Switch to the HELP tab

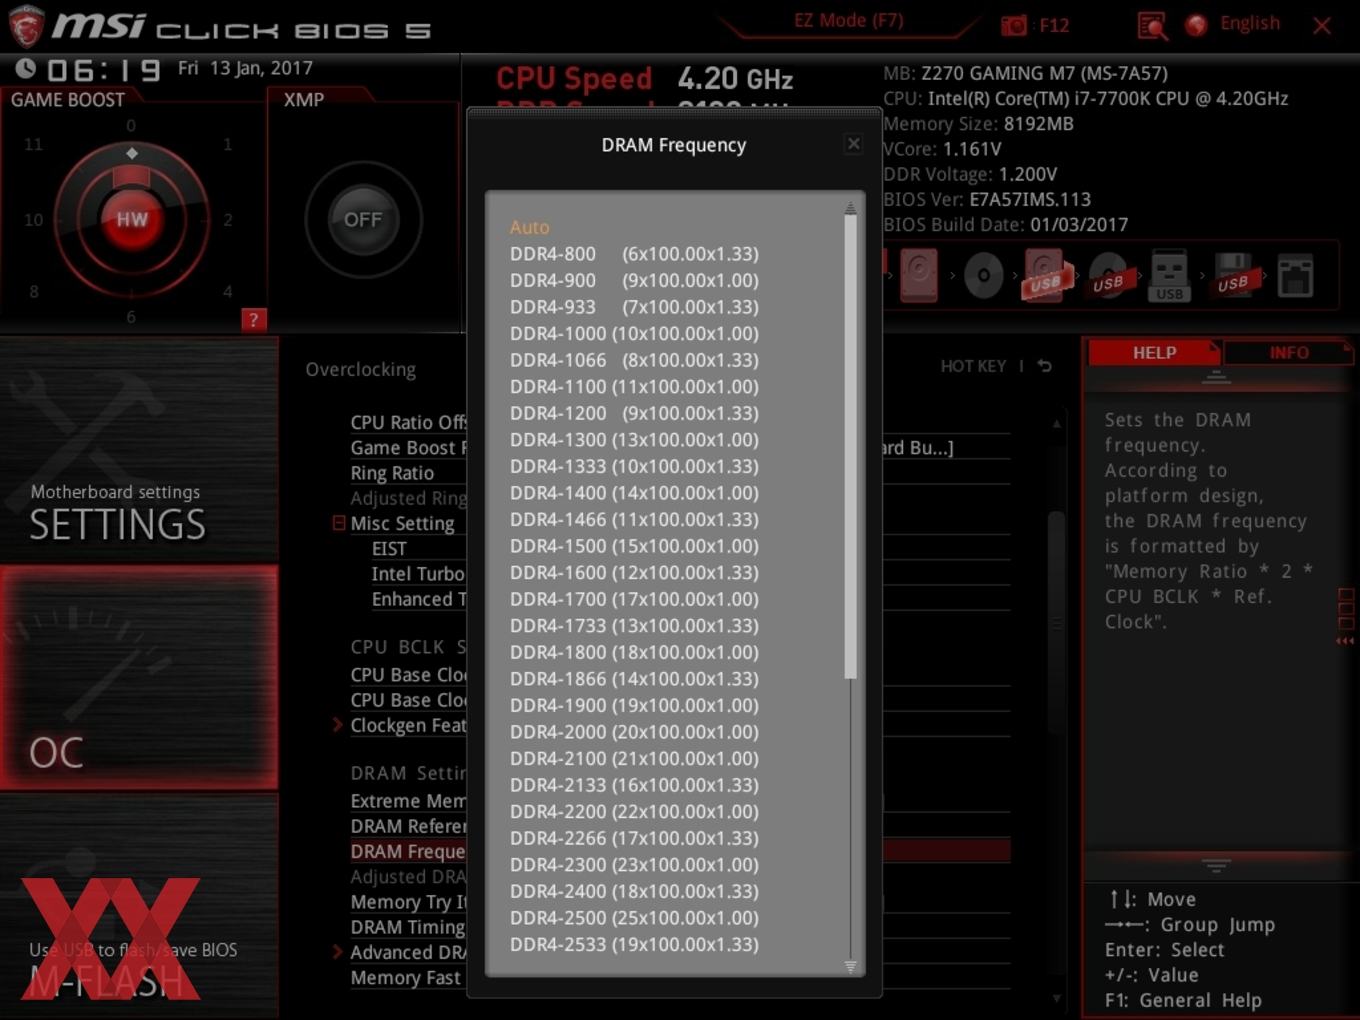1154,353
